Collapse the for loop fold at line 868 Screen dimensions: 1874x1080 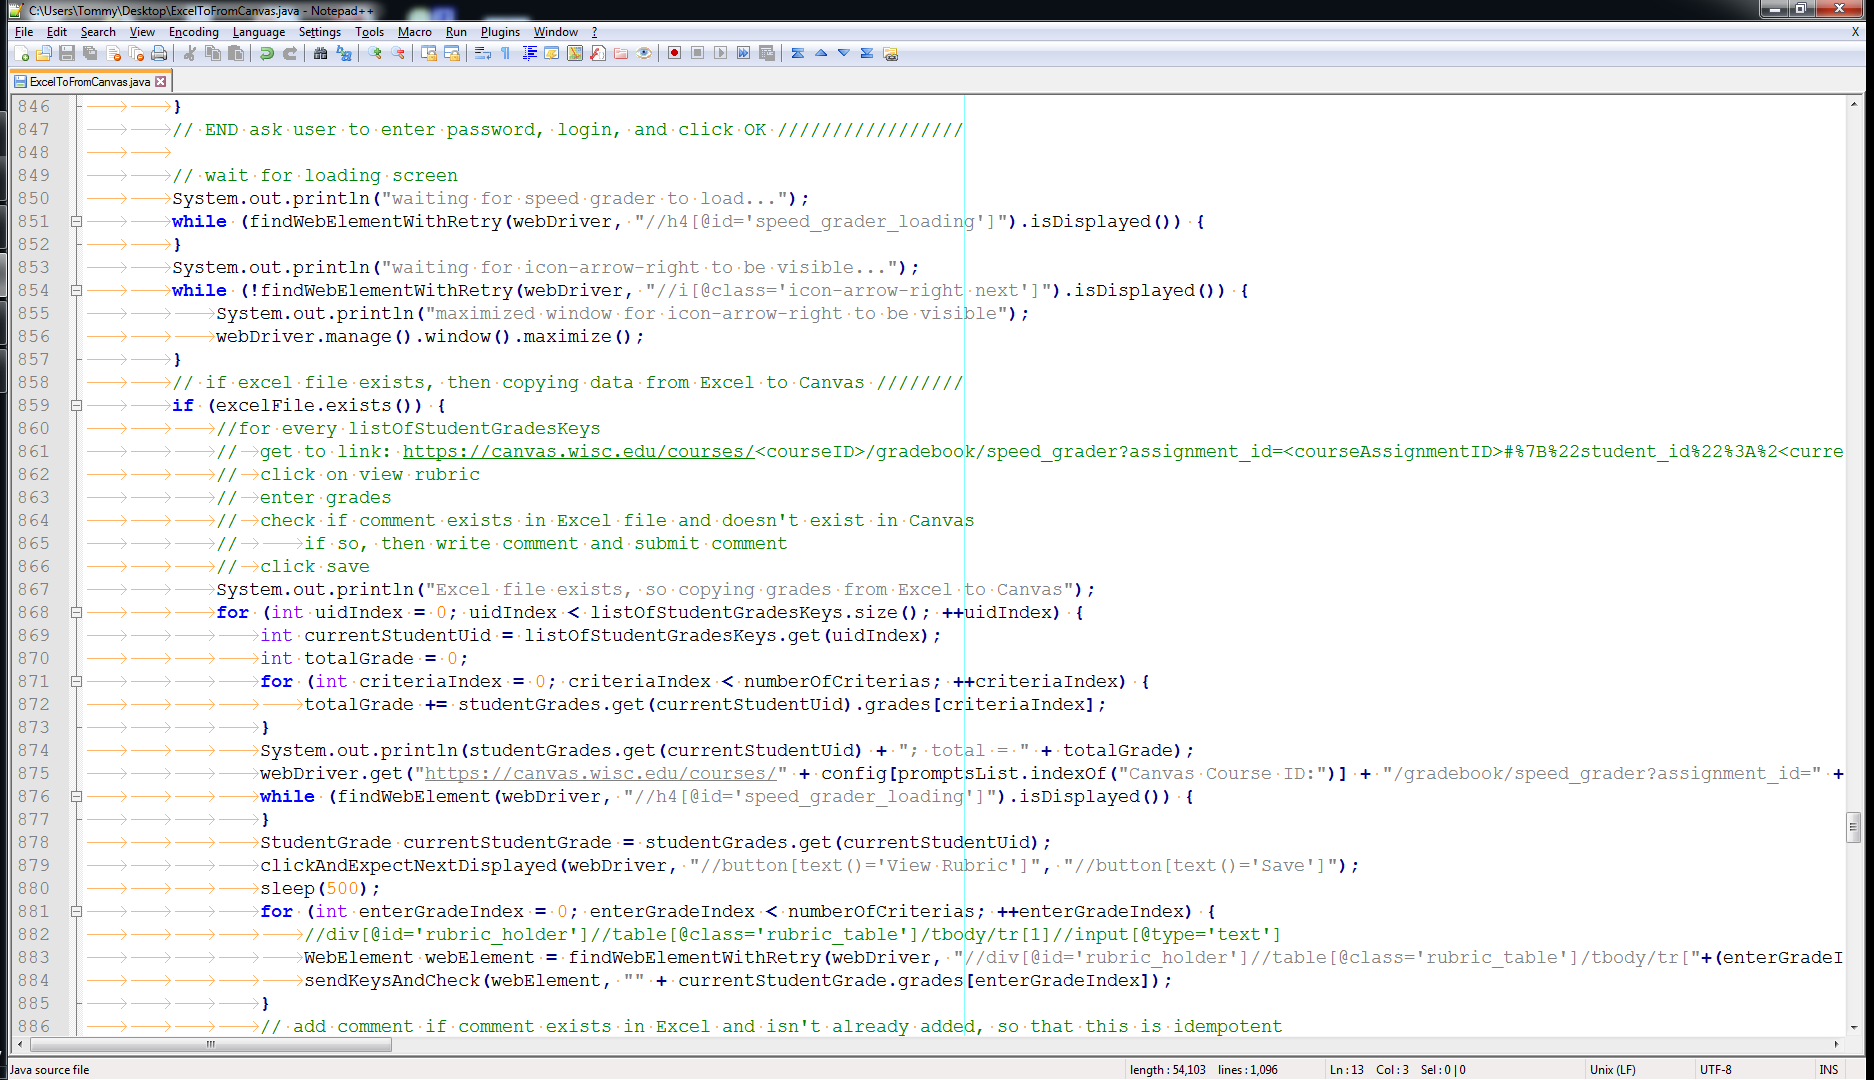coord(77,612)
